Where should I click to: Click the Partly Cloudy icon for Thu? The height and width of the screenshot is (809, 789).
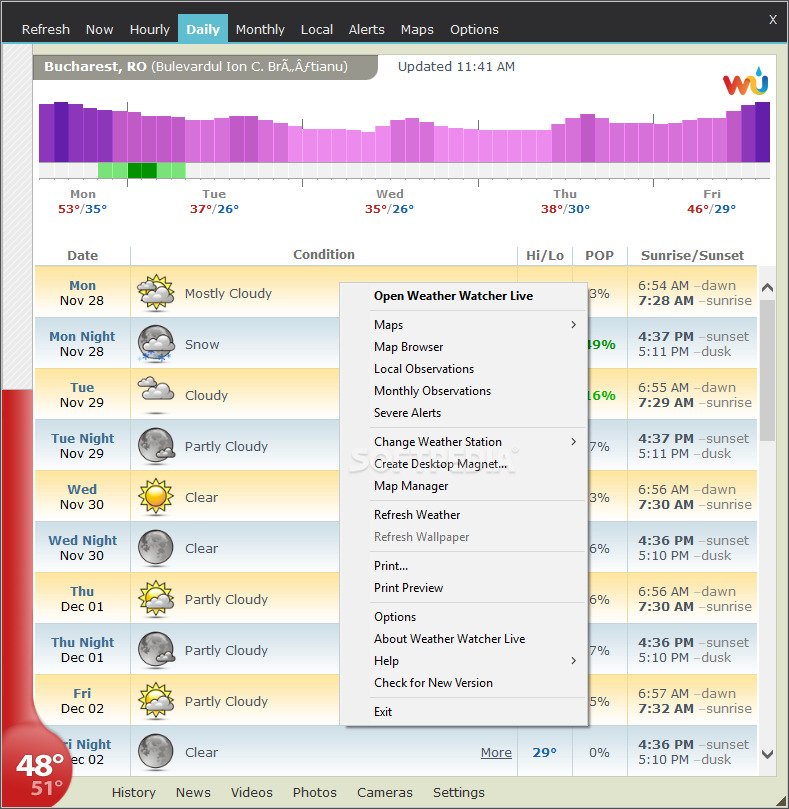pos(156,598)
